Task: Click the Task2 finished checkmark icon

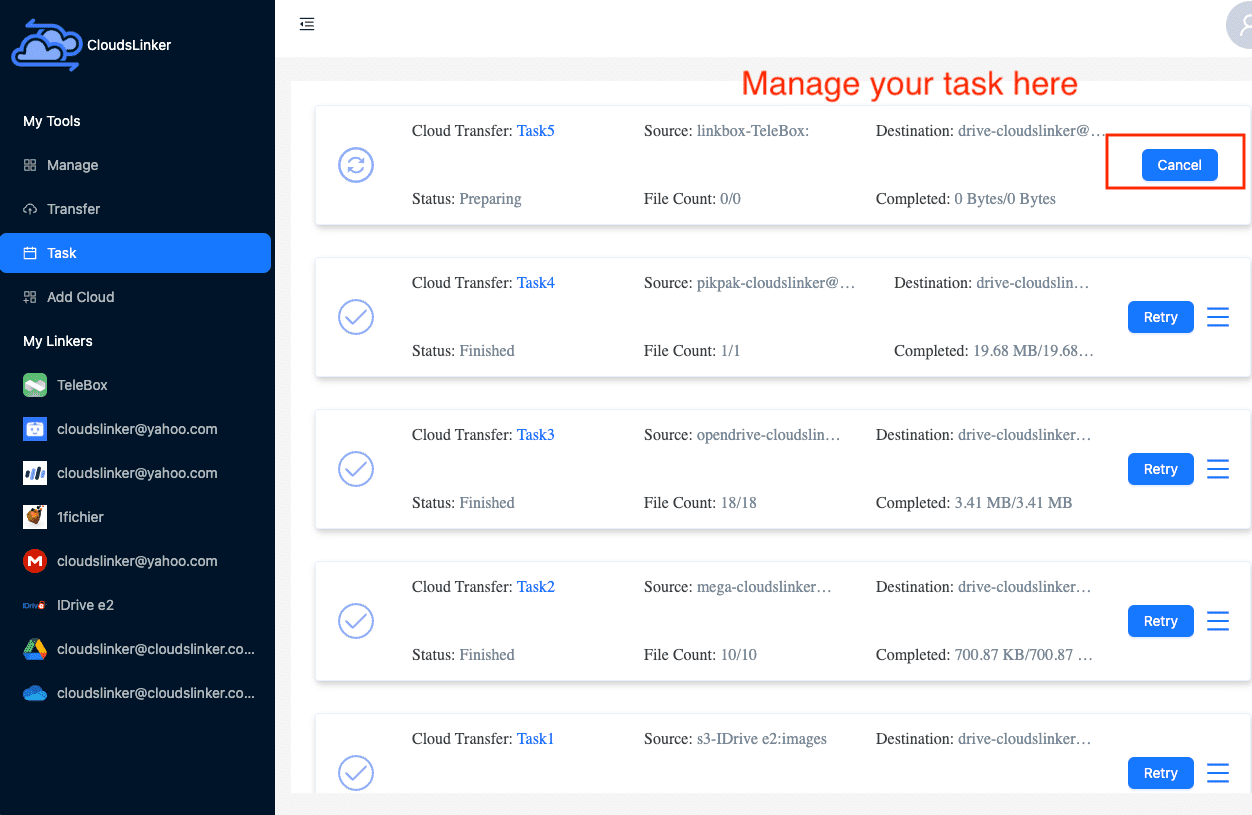Action: click(x=356, y=621)
